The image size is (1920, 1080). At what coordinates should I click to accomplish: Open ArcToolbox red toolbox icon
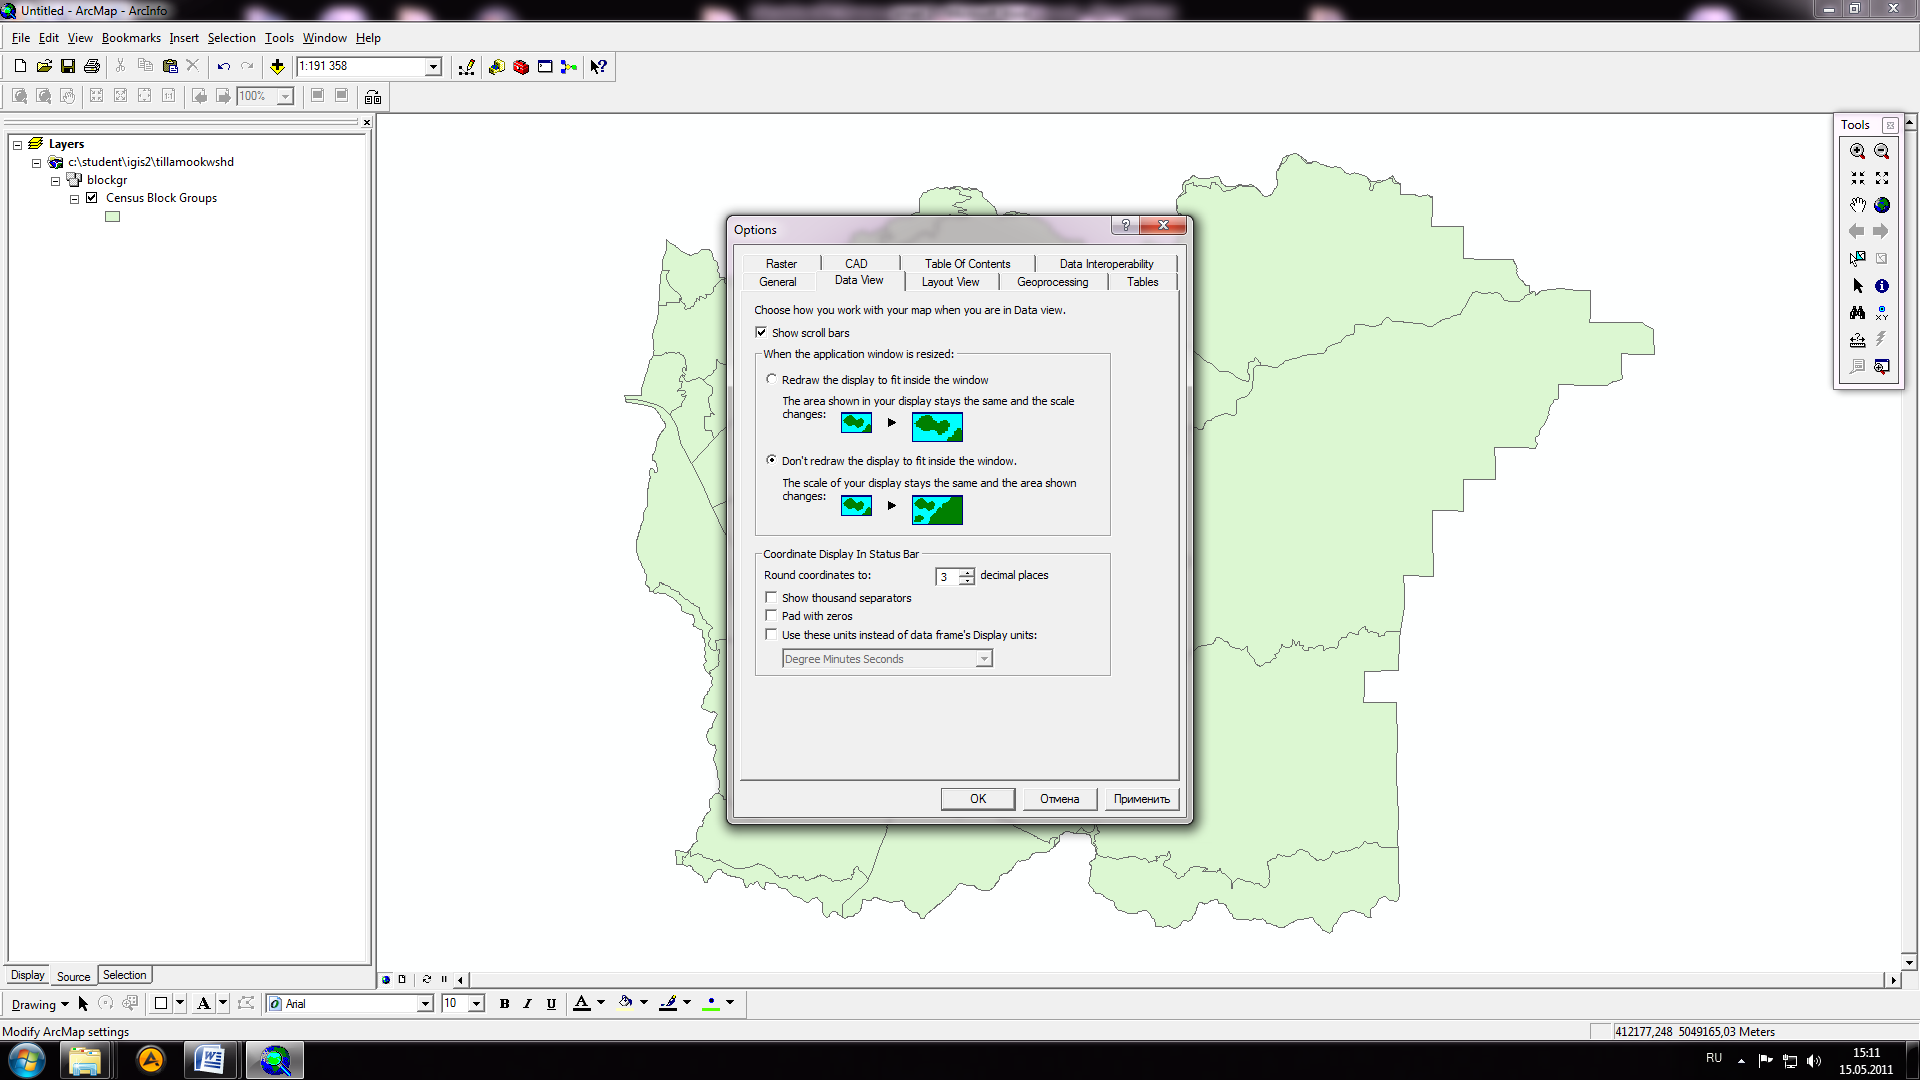pyautogui.click(x=521, y=67)
